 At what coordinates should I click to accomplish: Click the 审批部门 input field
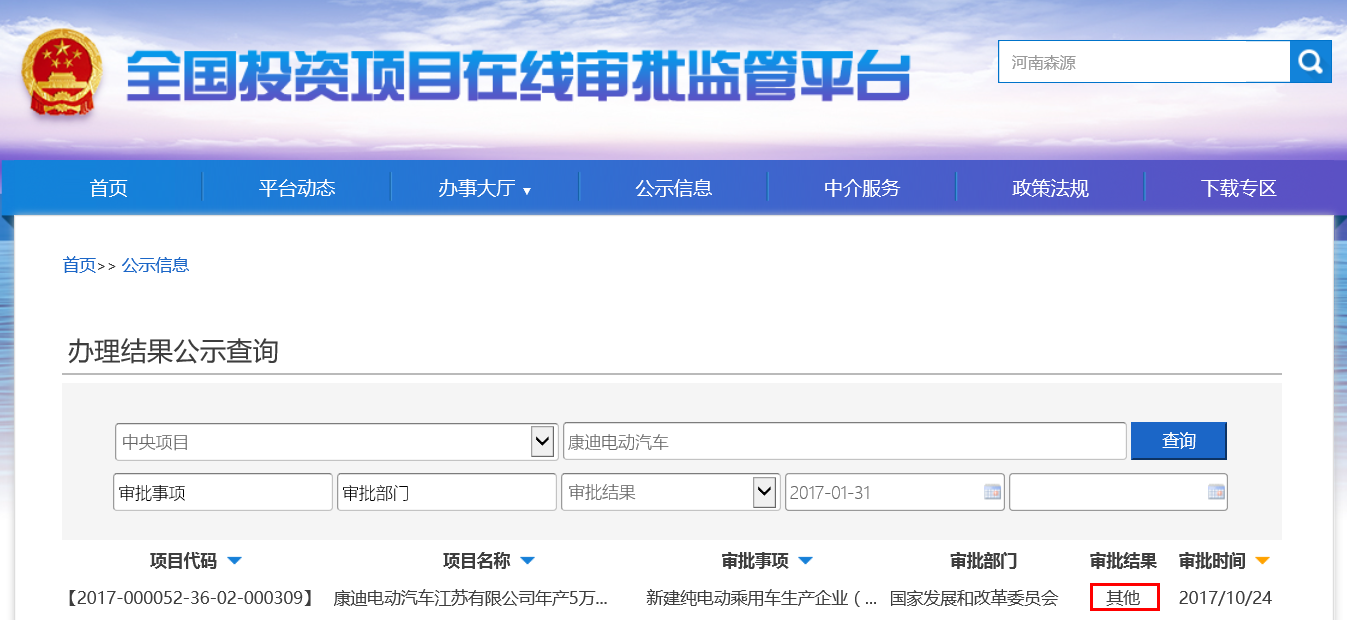446,491
